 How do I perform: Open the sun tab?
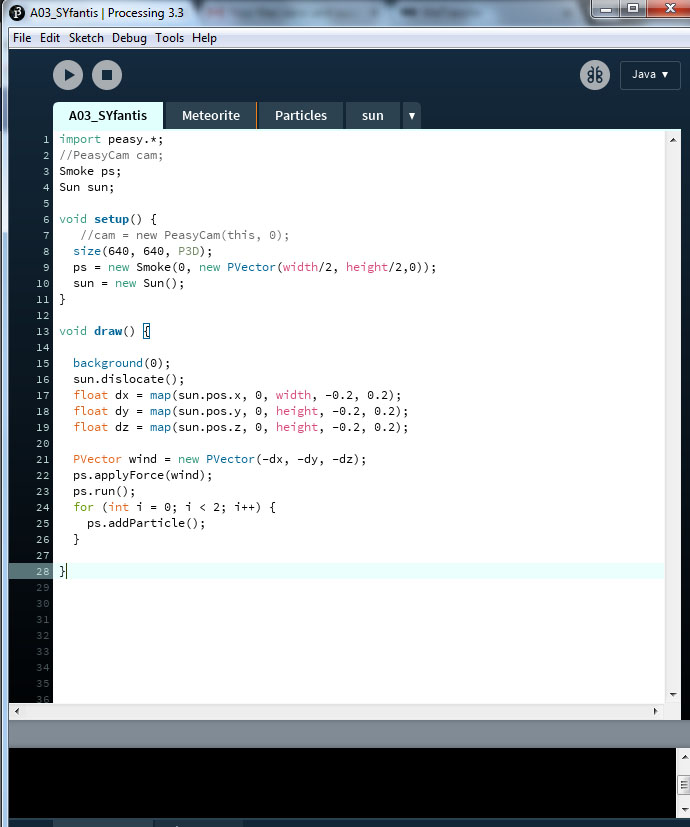[x=372, y=116]
